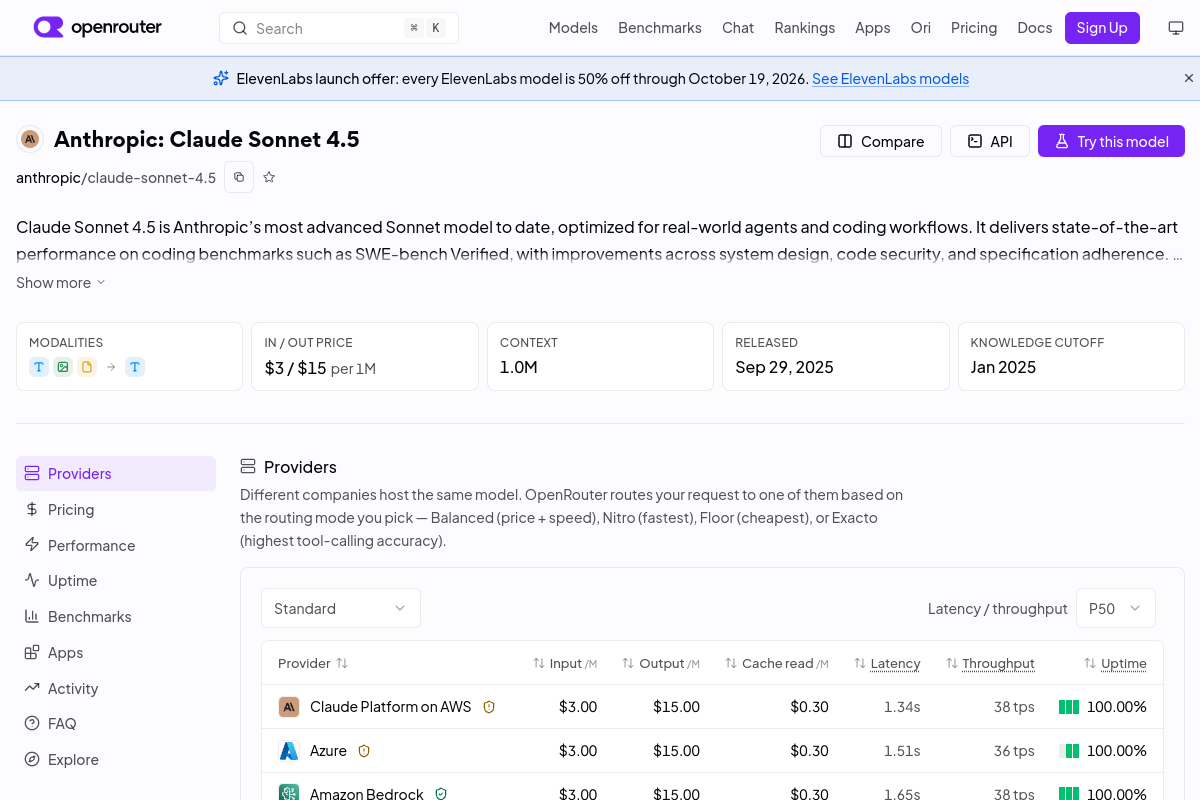
Task: Open Rankings from the top navigation
Action: coord(804,28)
